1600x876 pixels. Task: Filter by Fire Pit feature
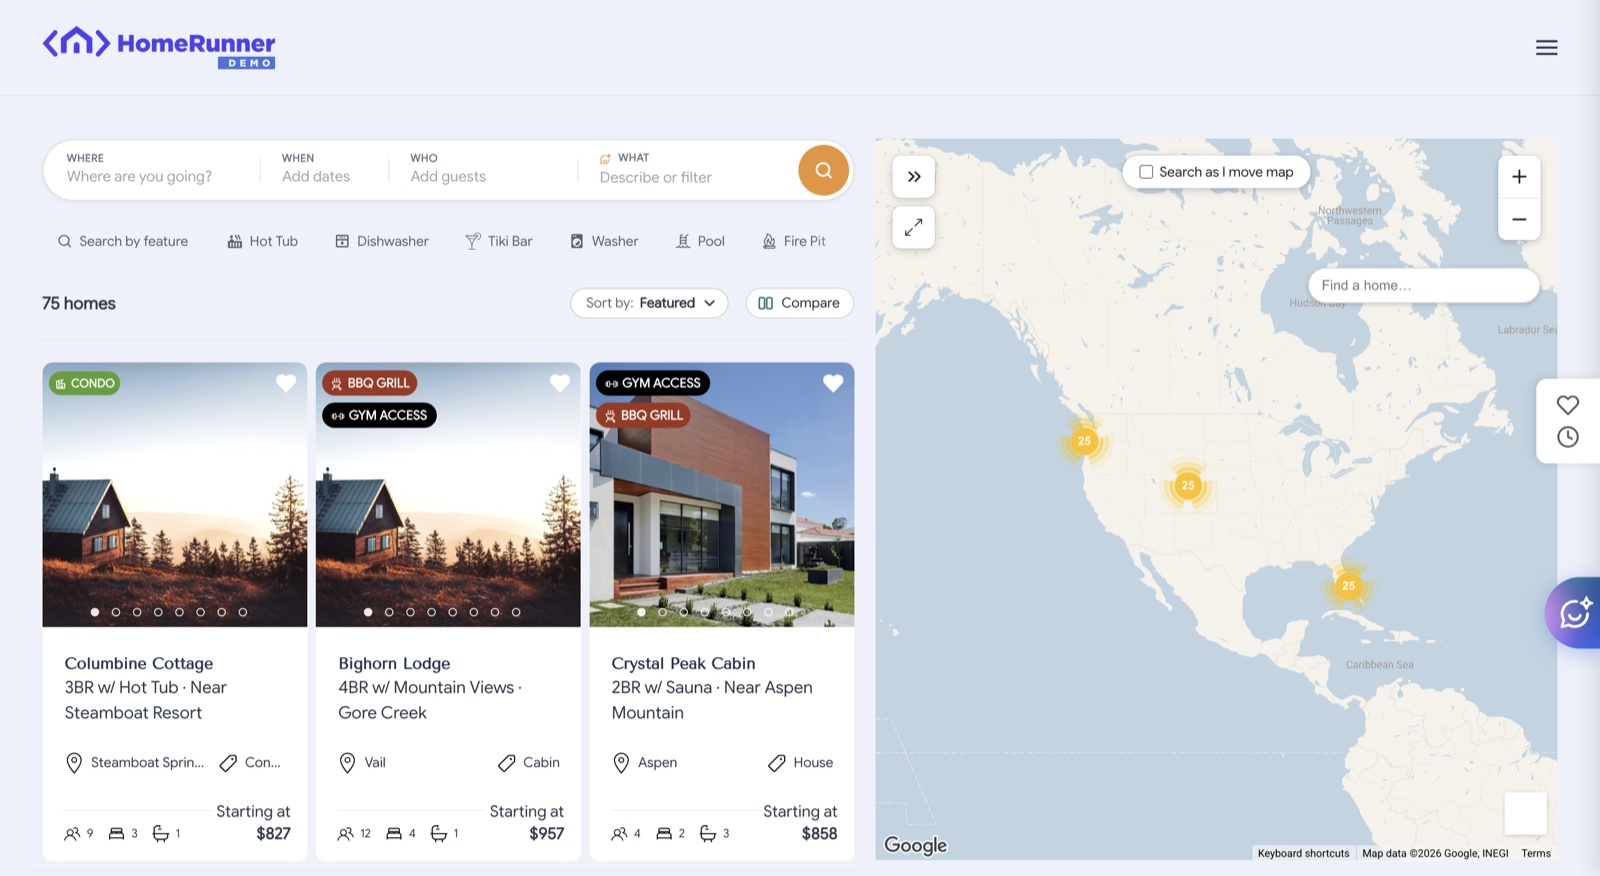[x=794, y=241]
